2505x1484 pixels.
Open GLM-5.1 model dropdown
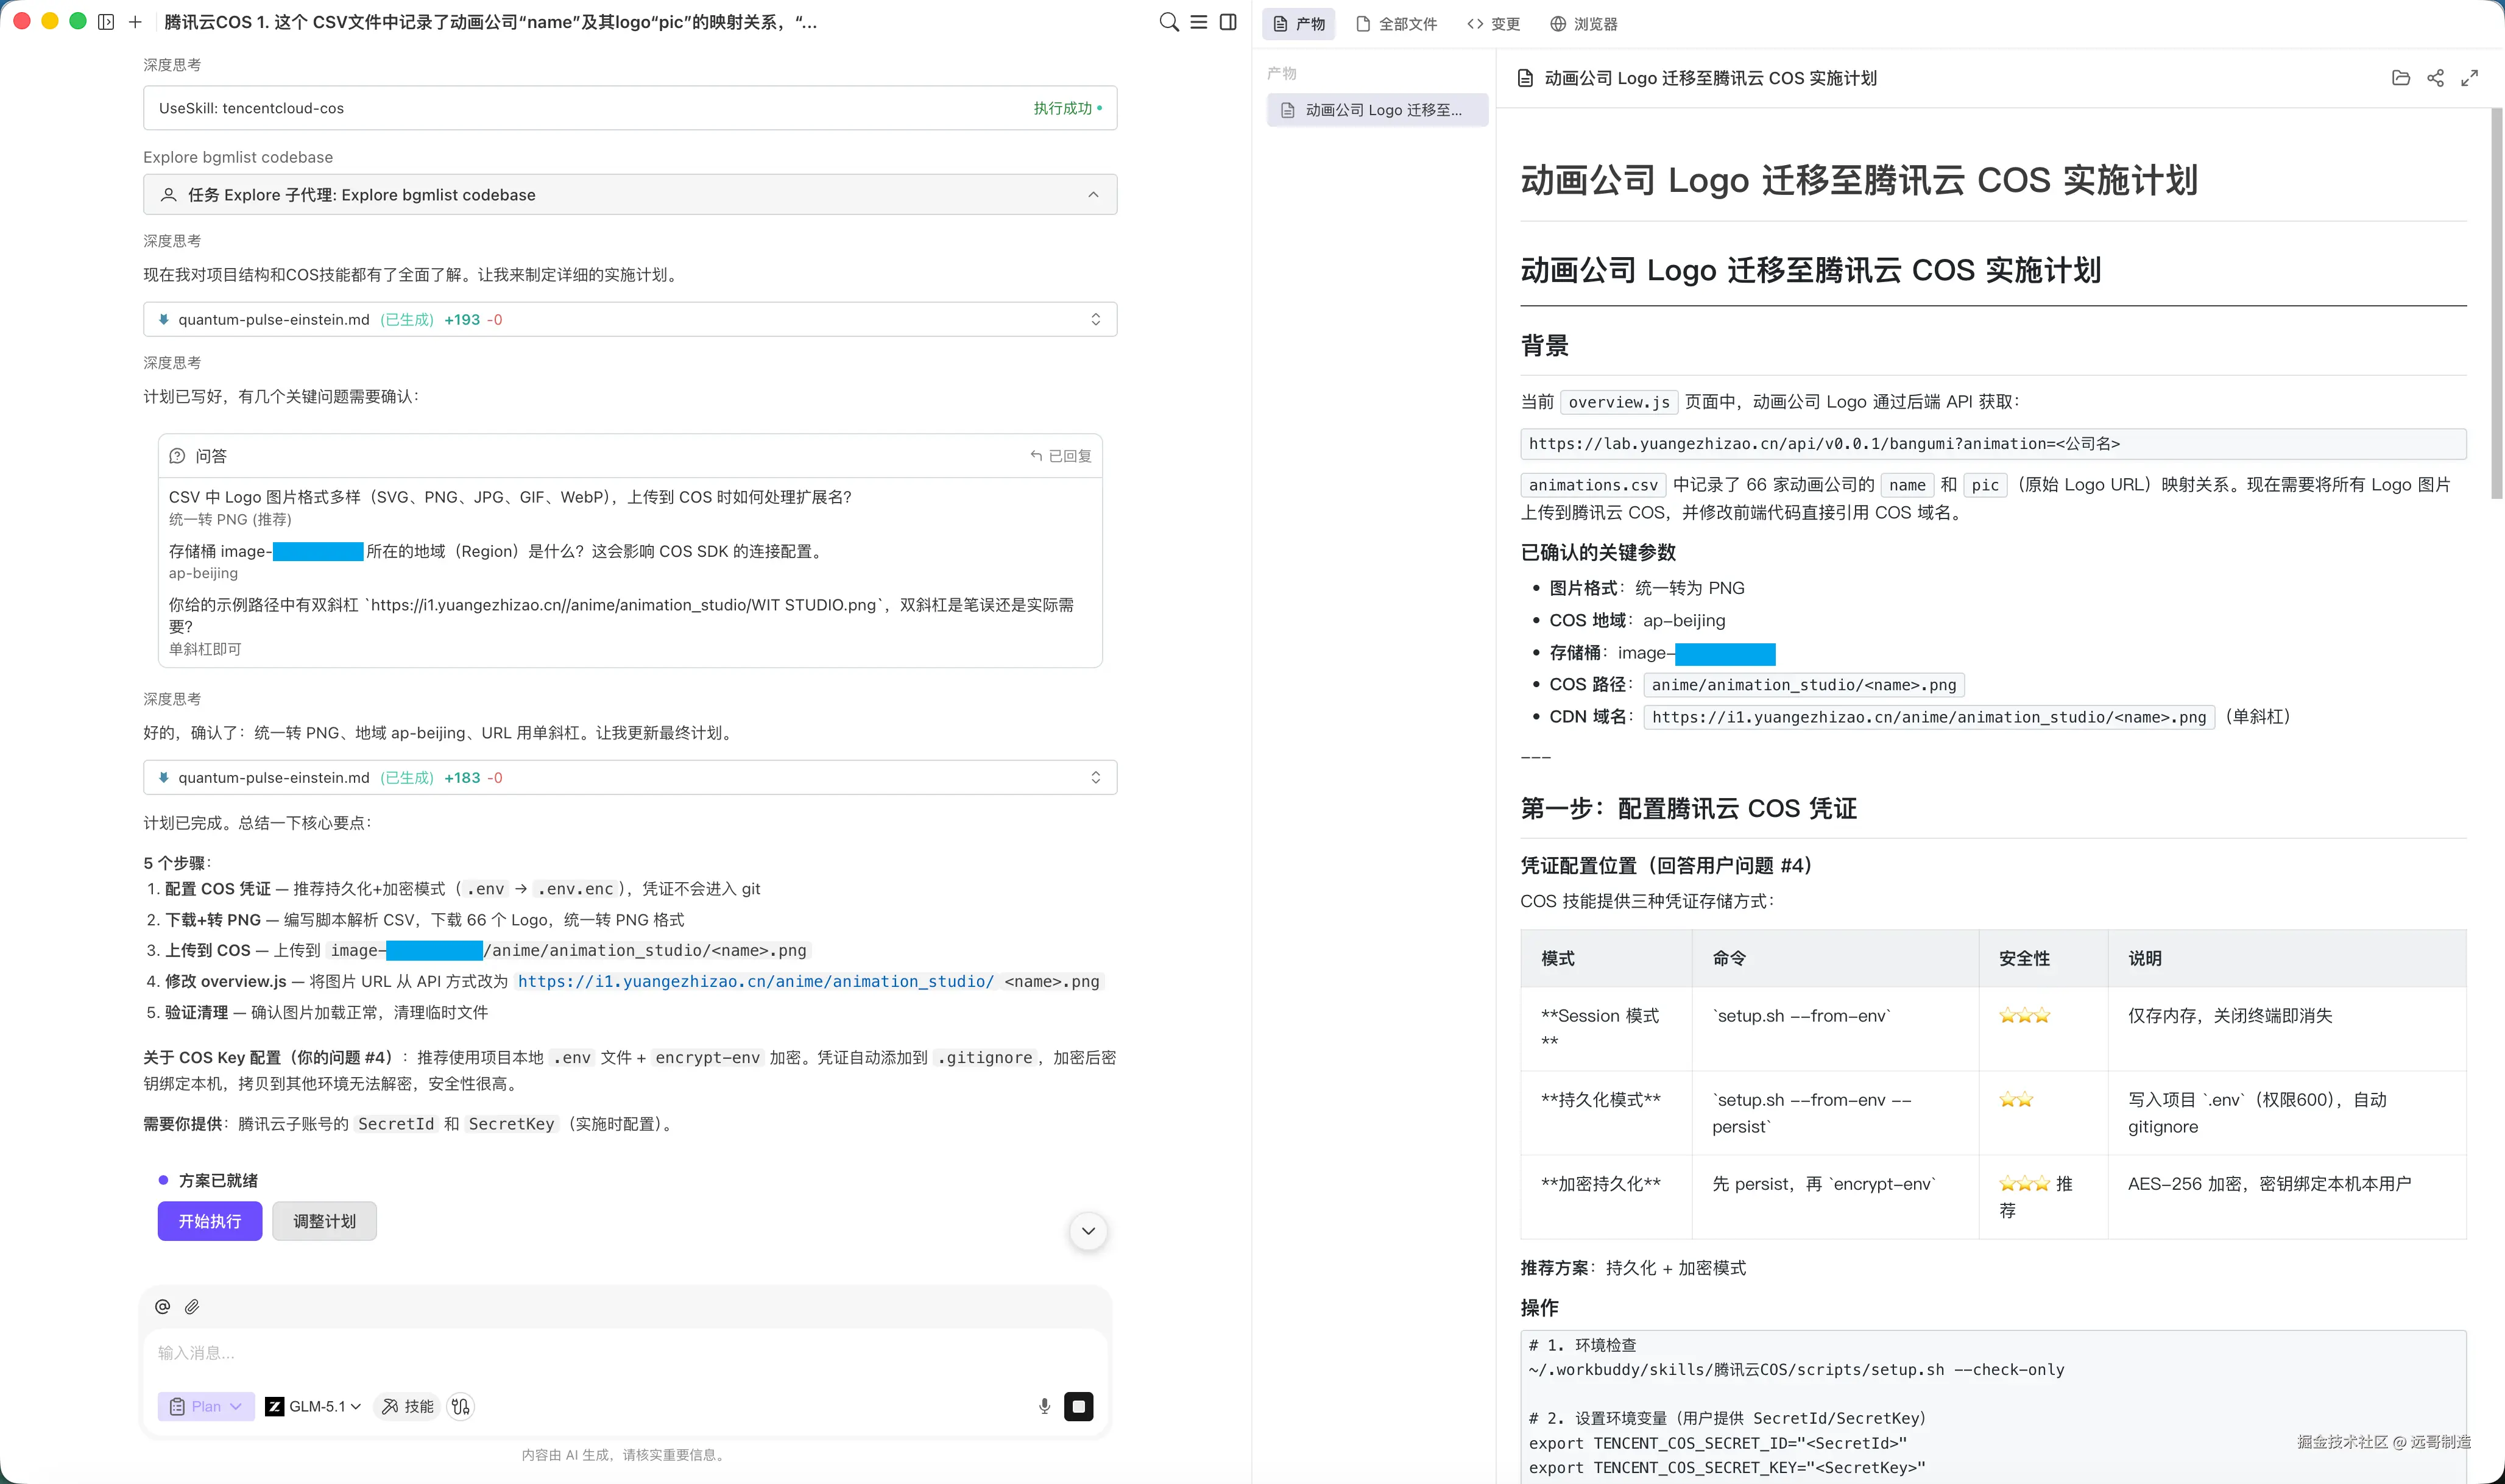click(x=313, y=1407)
